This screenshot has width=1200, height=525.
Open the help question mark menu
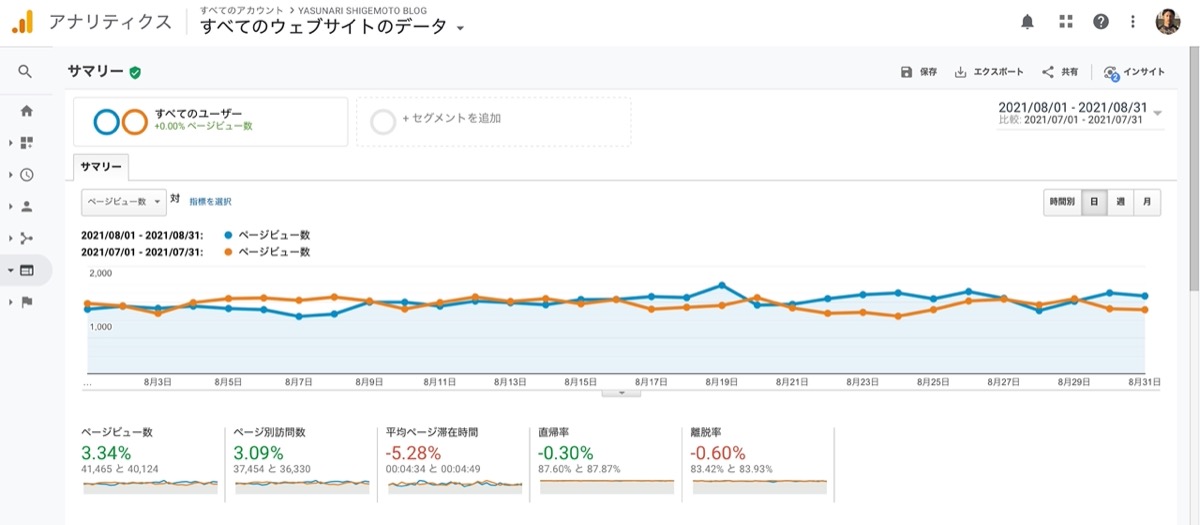click(x=1101, y=21)
